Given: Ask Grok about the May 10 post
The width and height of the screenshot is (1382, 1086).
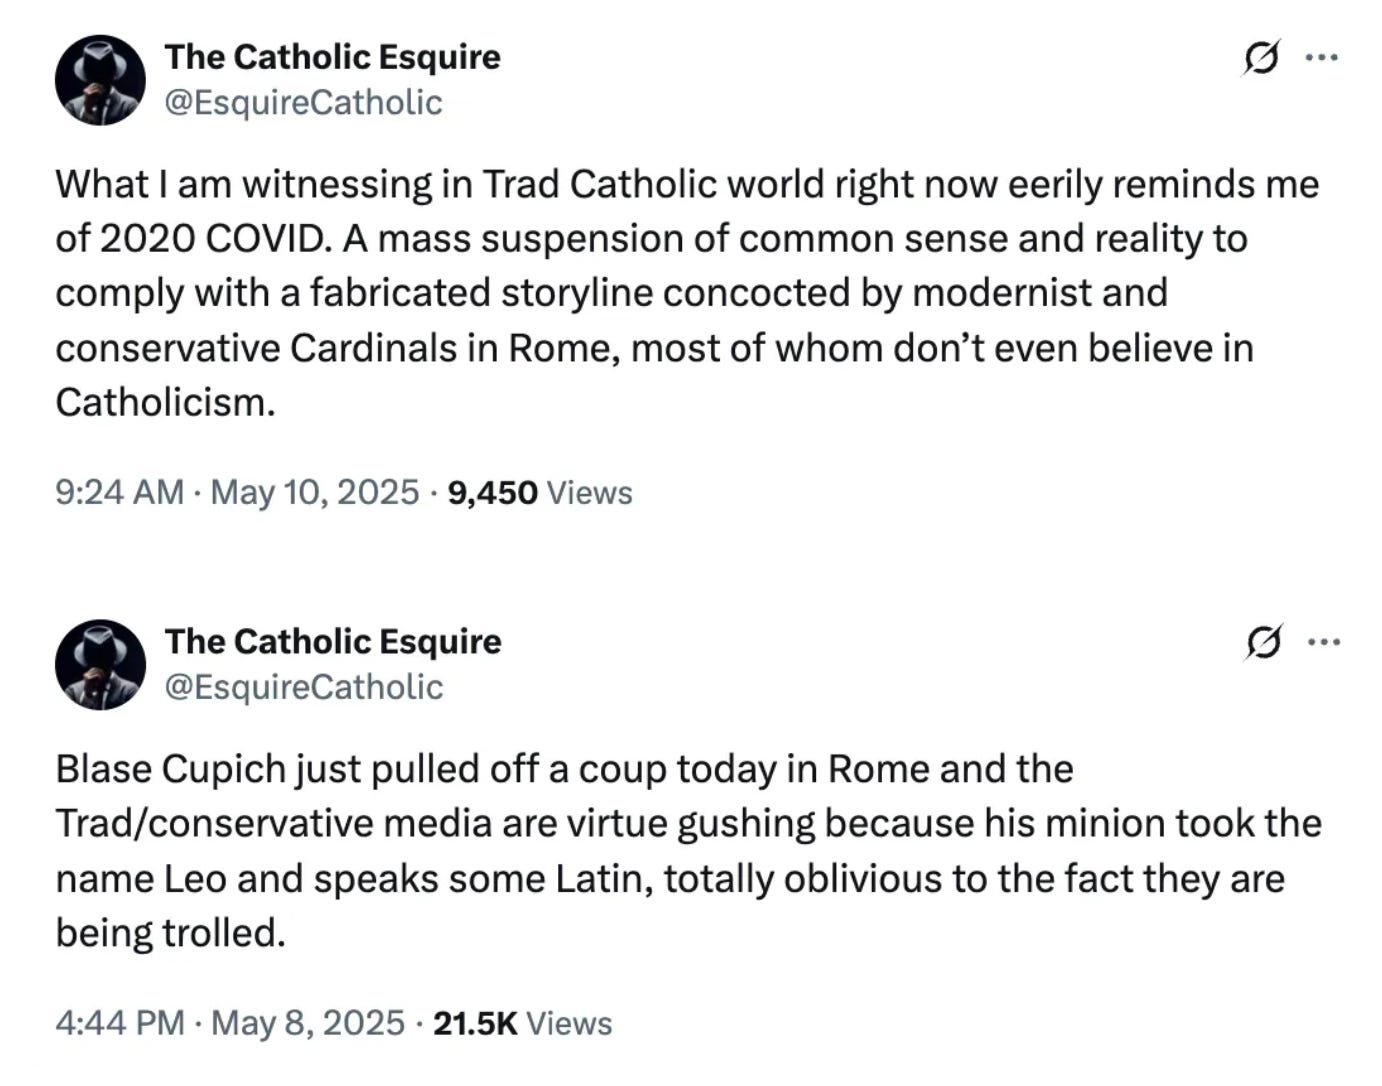Looking at the screenshot, I should coord(1261,58).
